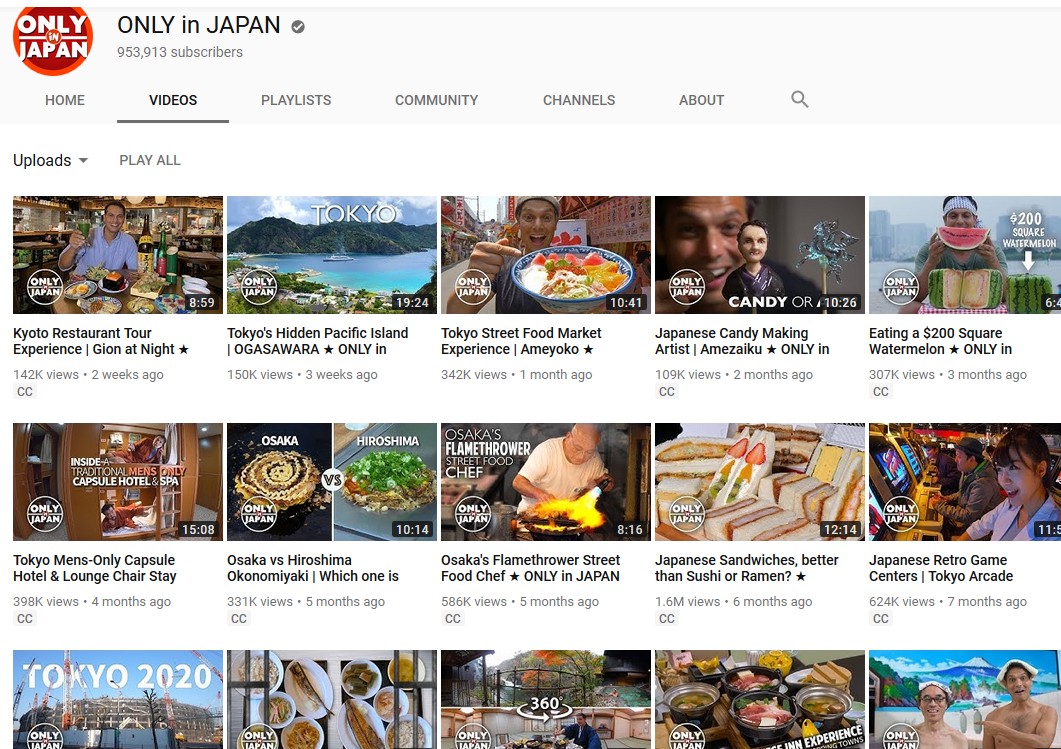Click the ONLY in JAPAN channel avatar
Viewport: 1061px width, 749px height.
52,39
